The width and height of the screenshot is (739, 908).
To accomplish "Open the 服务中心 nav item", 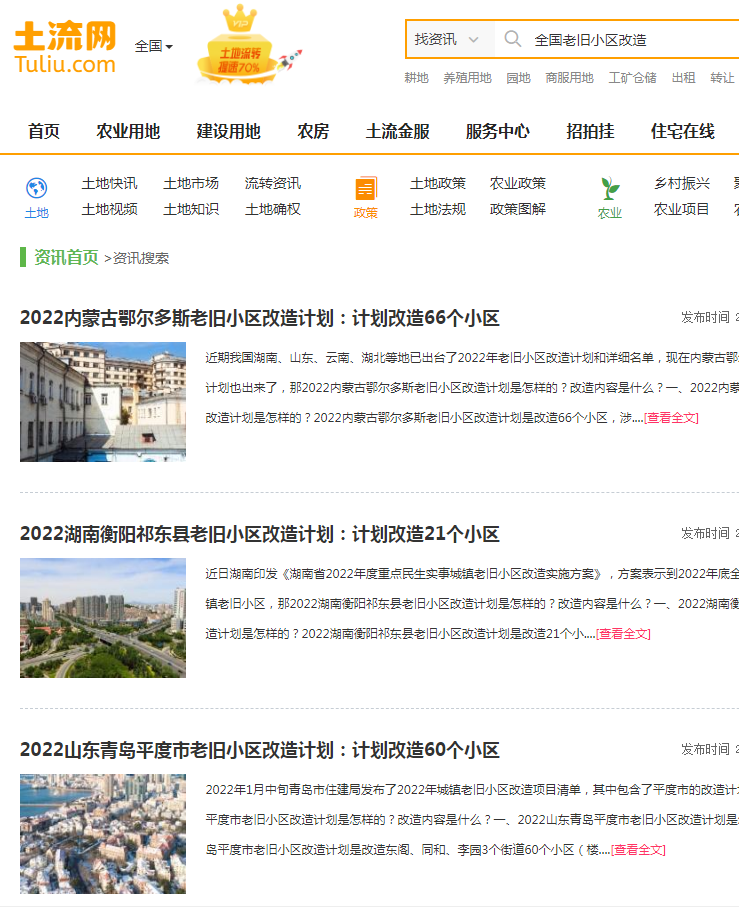I will pos(498,131).
